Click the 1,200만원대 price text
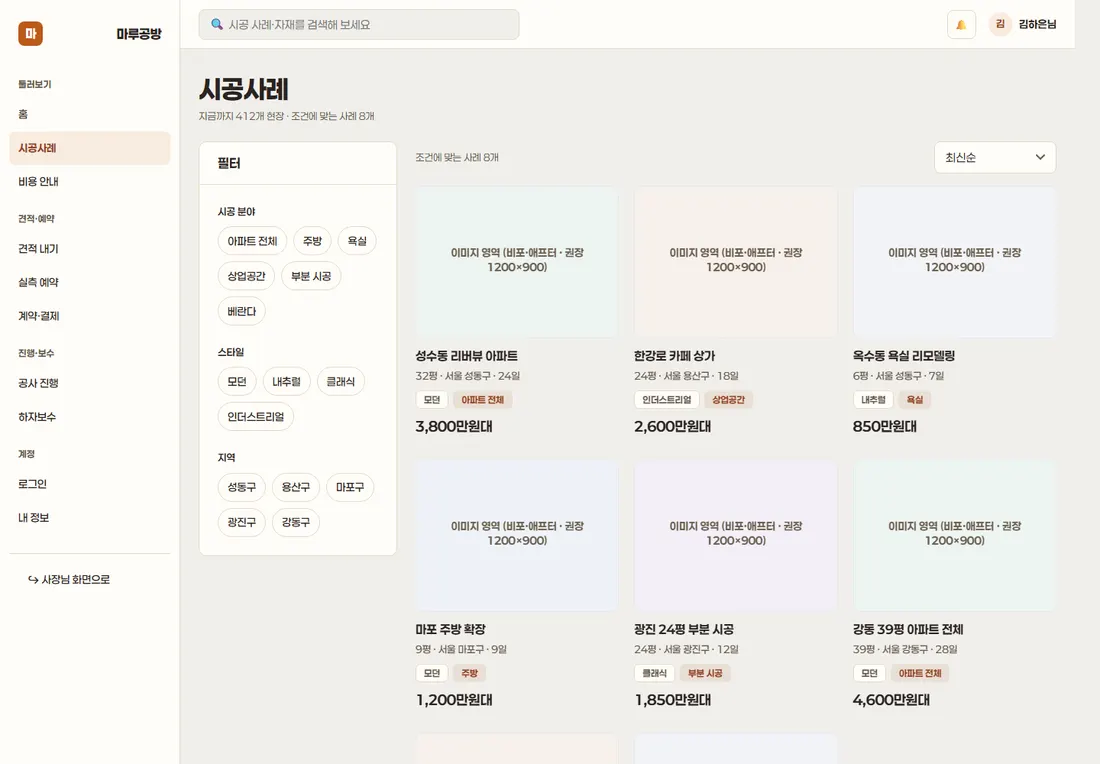The height and width of the screenshot is (764, 1100). (454, 700)
